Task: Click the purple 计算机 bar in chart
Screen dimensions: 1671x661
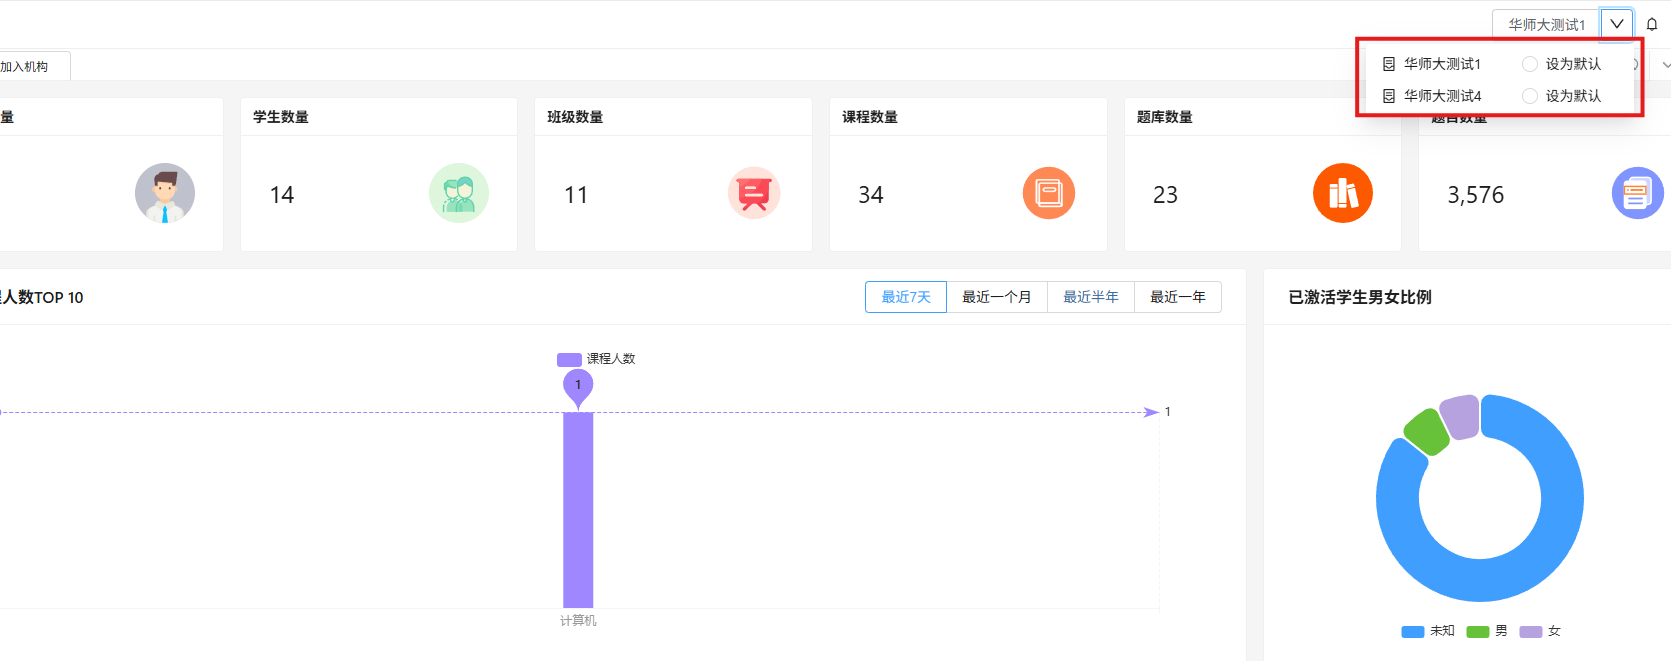Action: (x=578, y=509)
